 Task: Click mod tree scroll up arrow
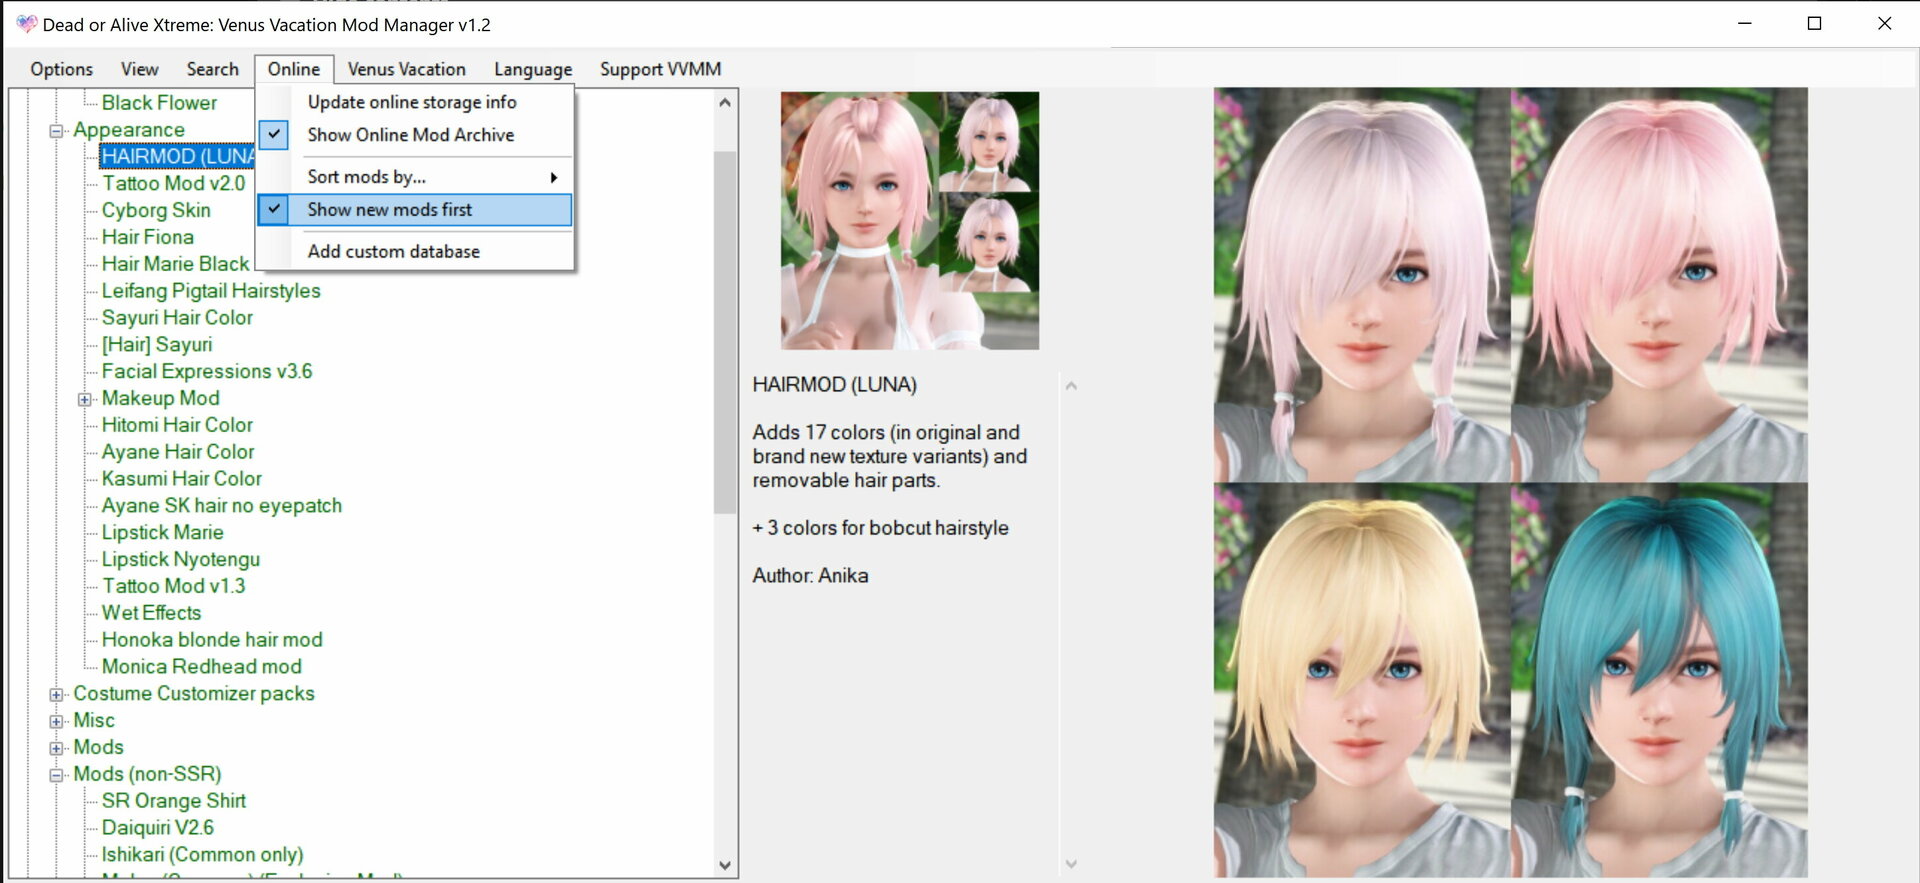(725, 102)
